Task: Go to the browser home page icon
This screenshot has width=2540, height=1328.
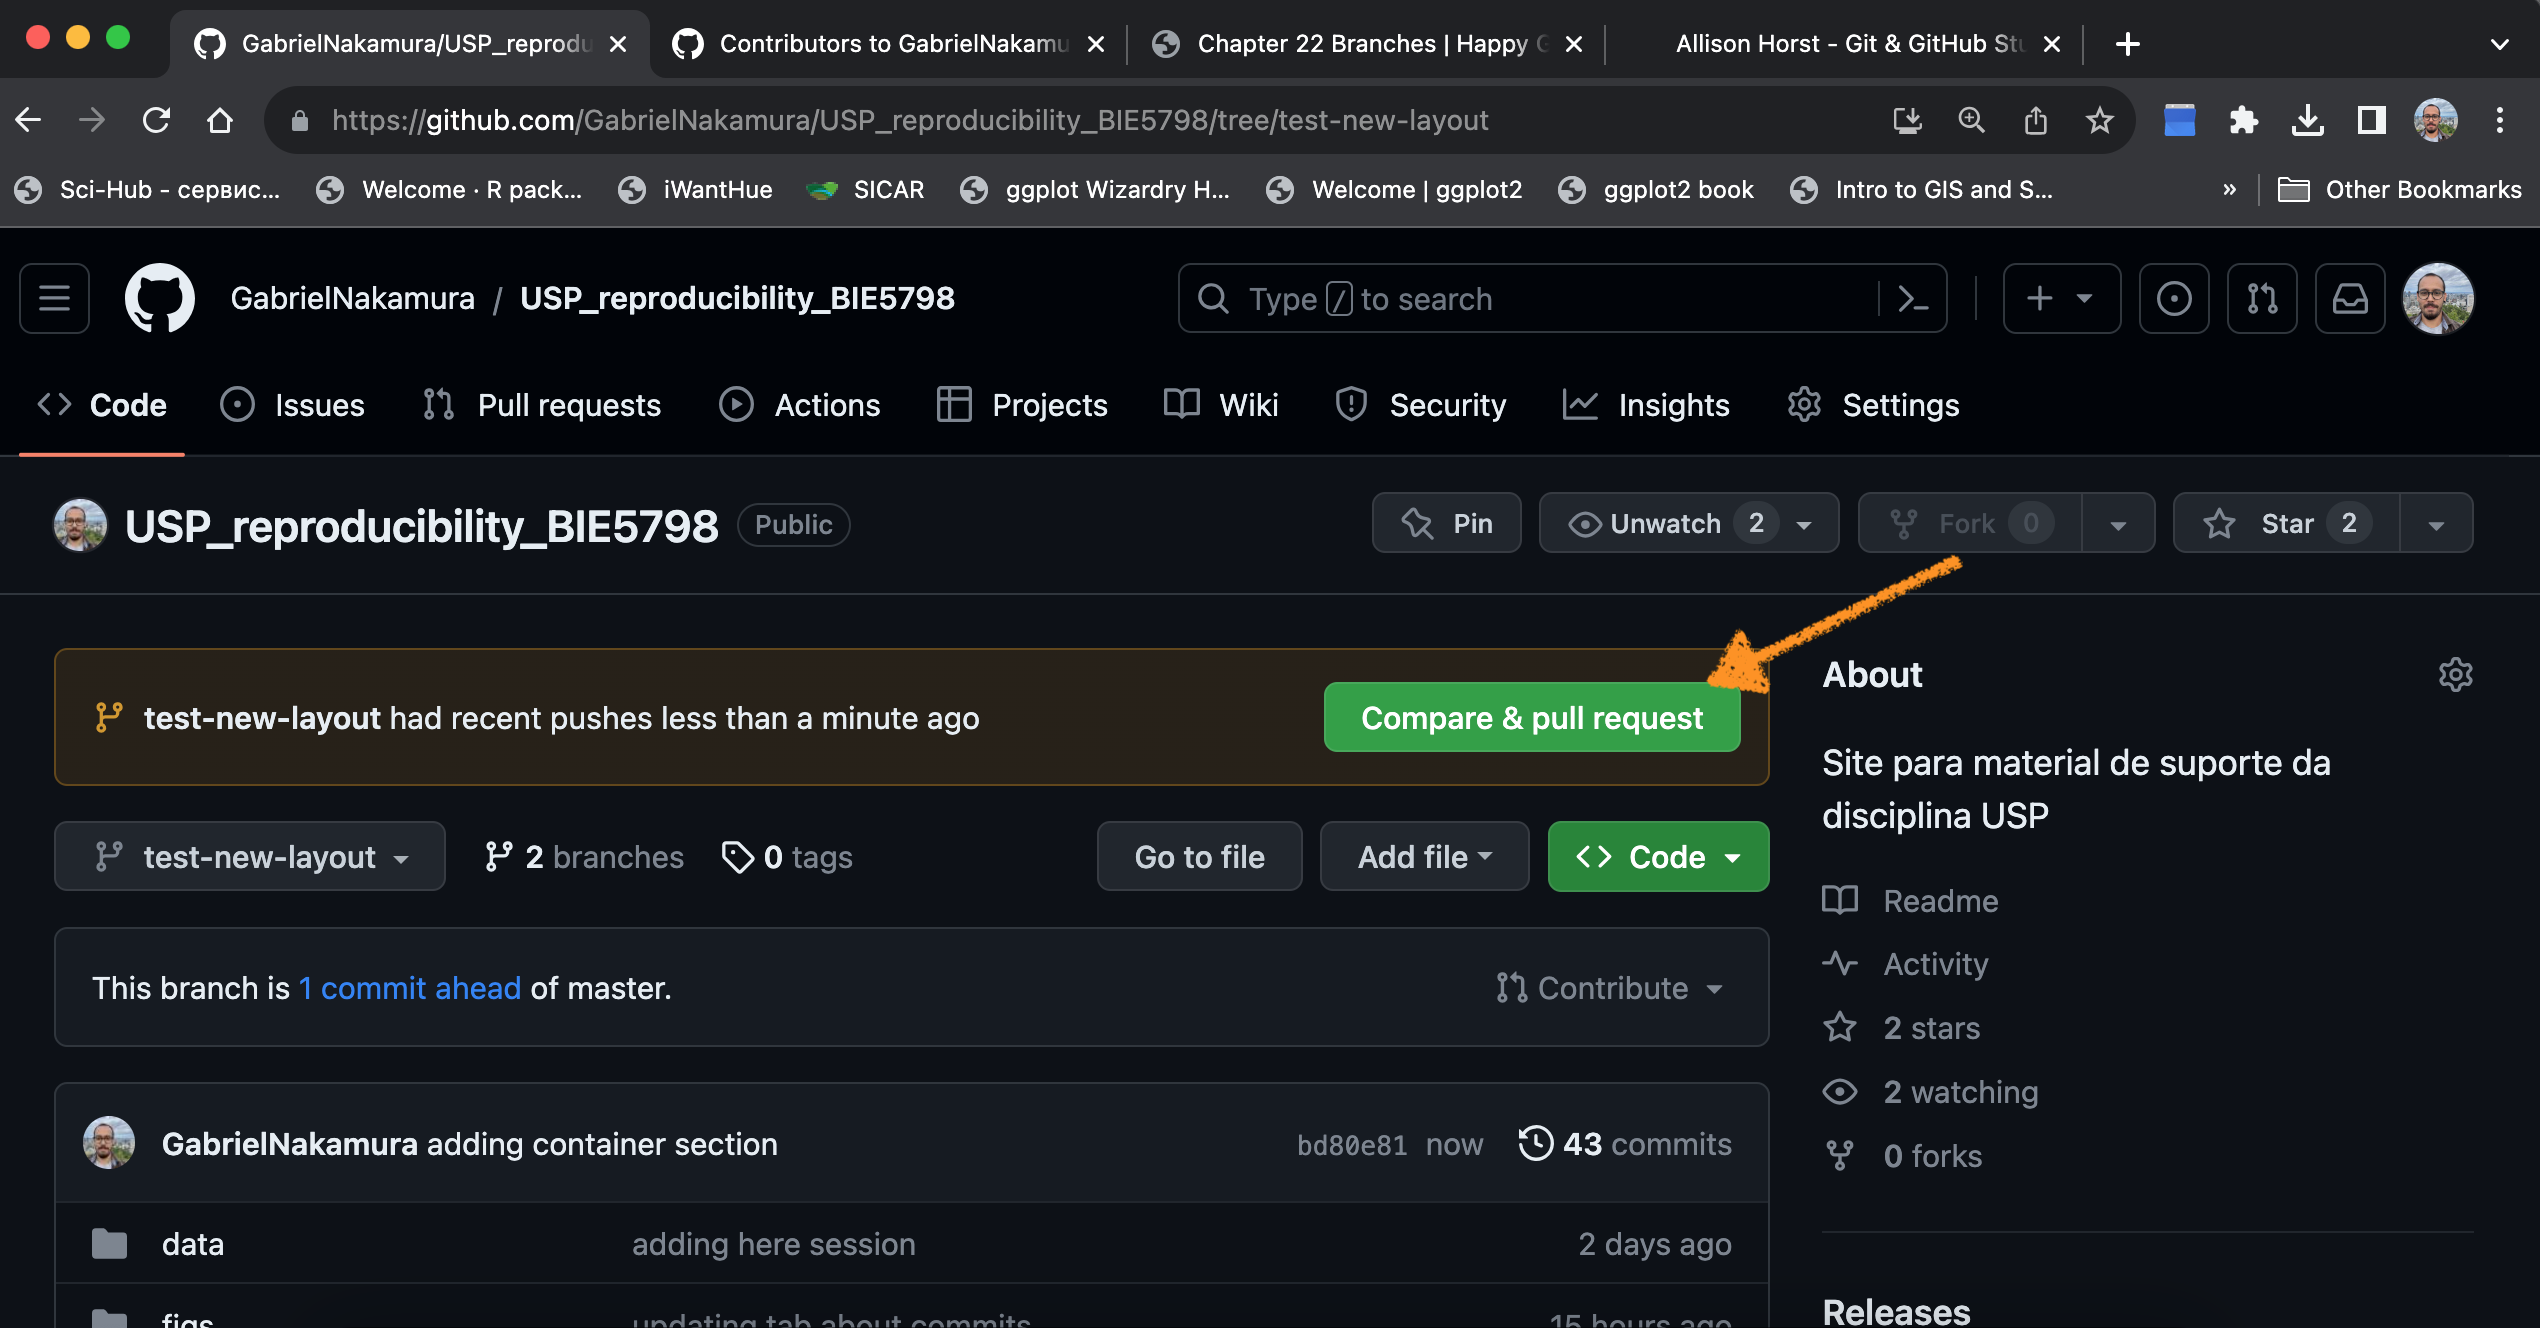Action: tap(220, 120)
